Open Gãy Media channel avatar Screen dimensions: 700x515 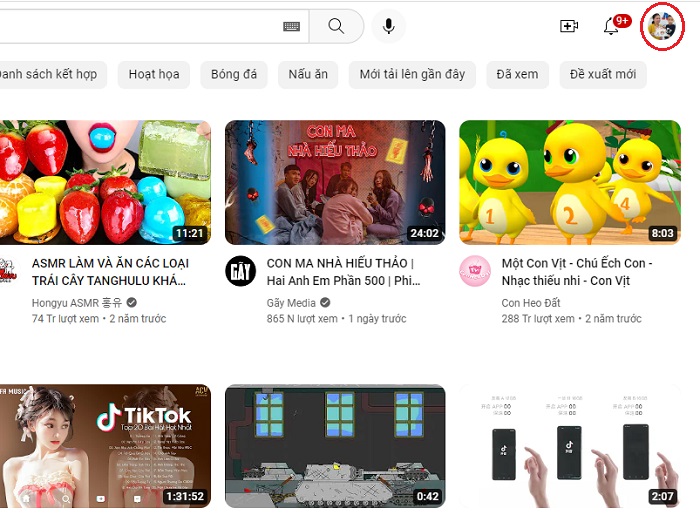(x=240, y=271)
